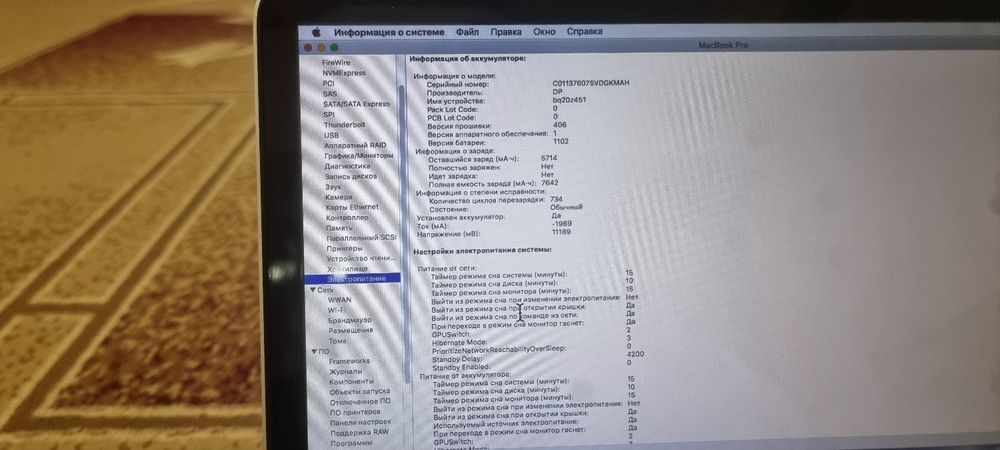Collapse the ПО section
Screen dimensions: 1000x450
(x=314, y=351)
